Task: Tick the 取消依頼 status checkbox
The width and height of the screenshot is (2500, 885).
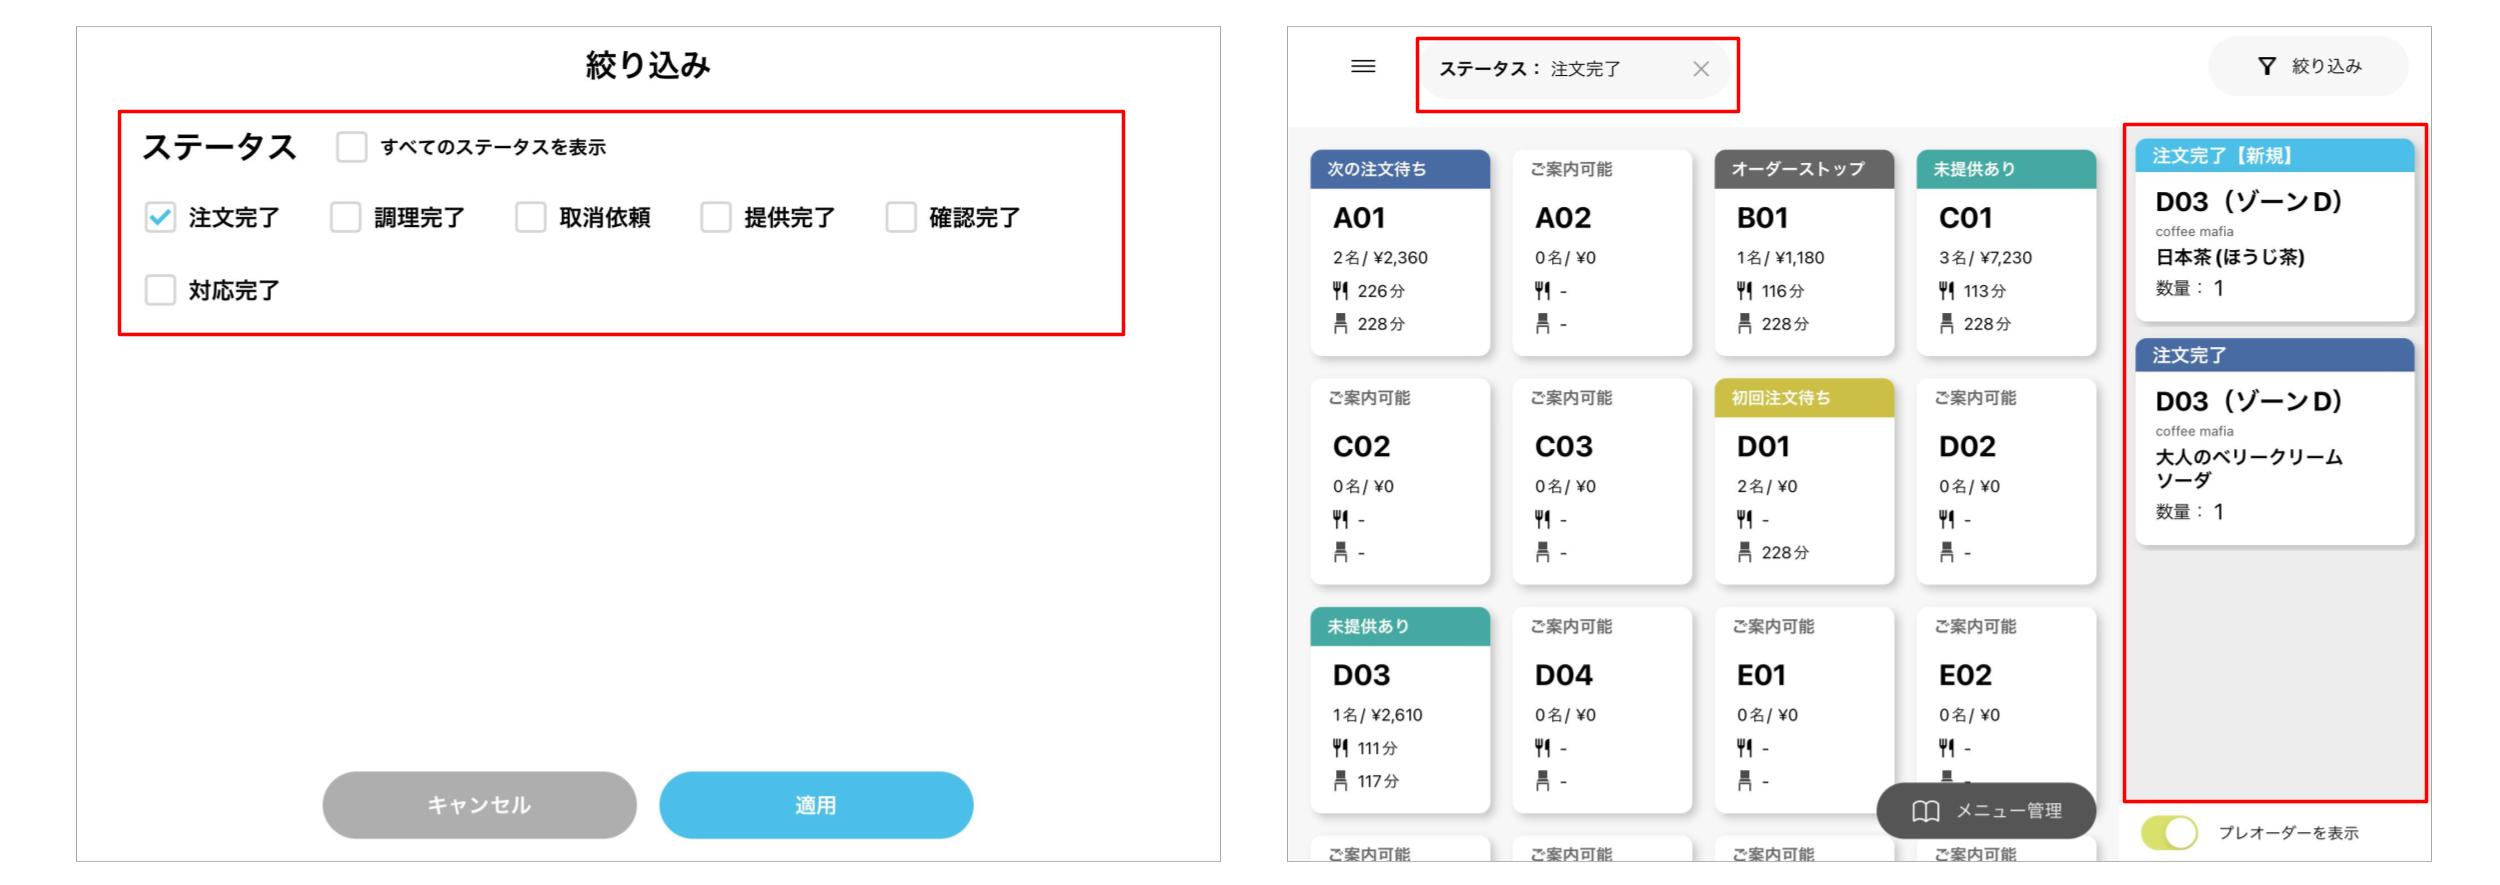Action: tap(530, 217)
